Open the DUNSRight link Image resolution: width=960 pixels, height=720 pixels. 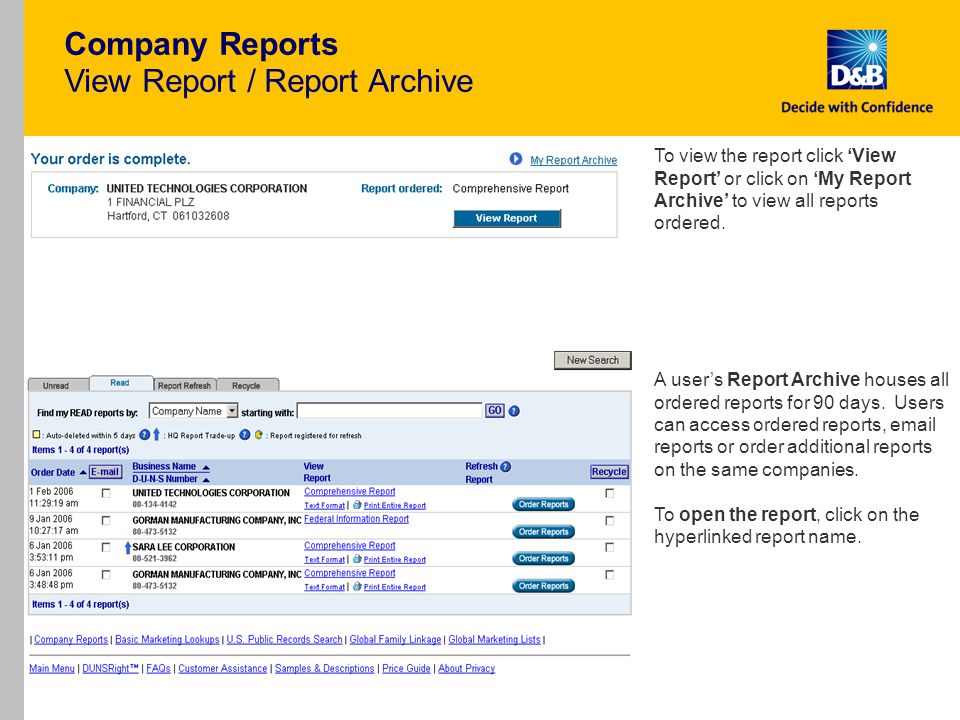[x=111, y=669]
